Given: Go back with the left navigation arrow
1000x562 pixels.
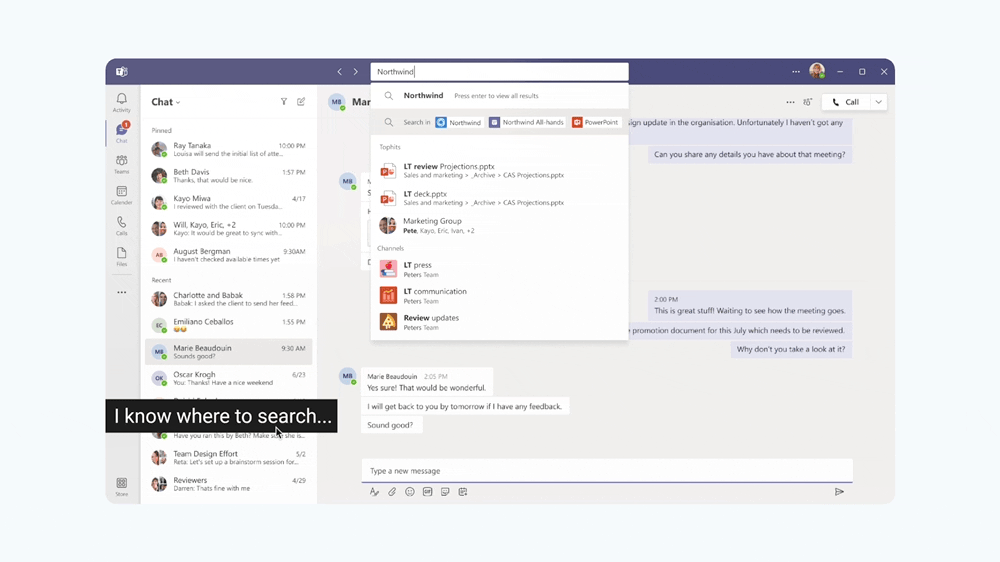Looking at the screenshot, I should (x=339, y=71).
